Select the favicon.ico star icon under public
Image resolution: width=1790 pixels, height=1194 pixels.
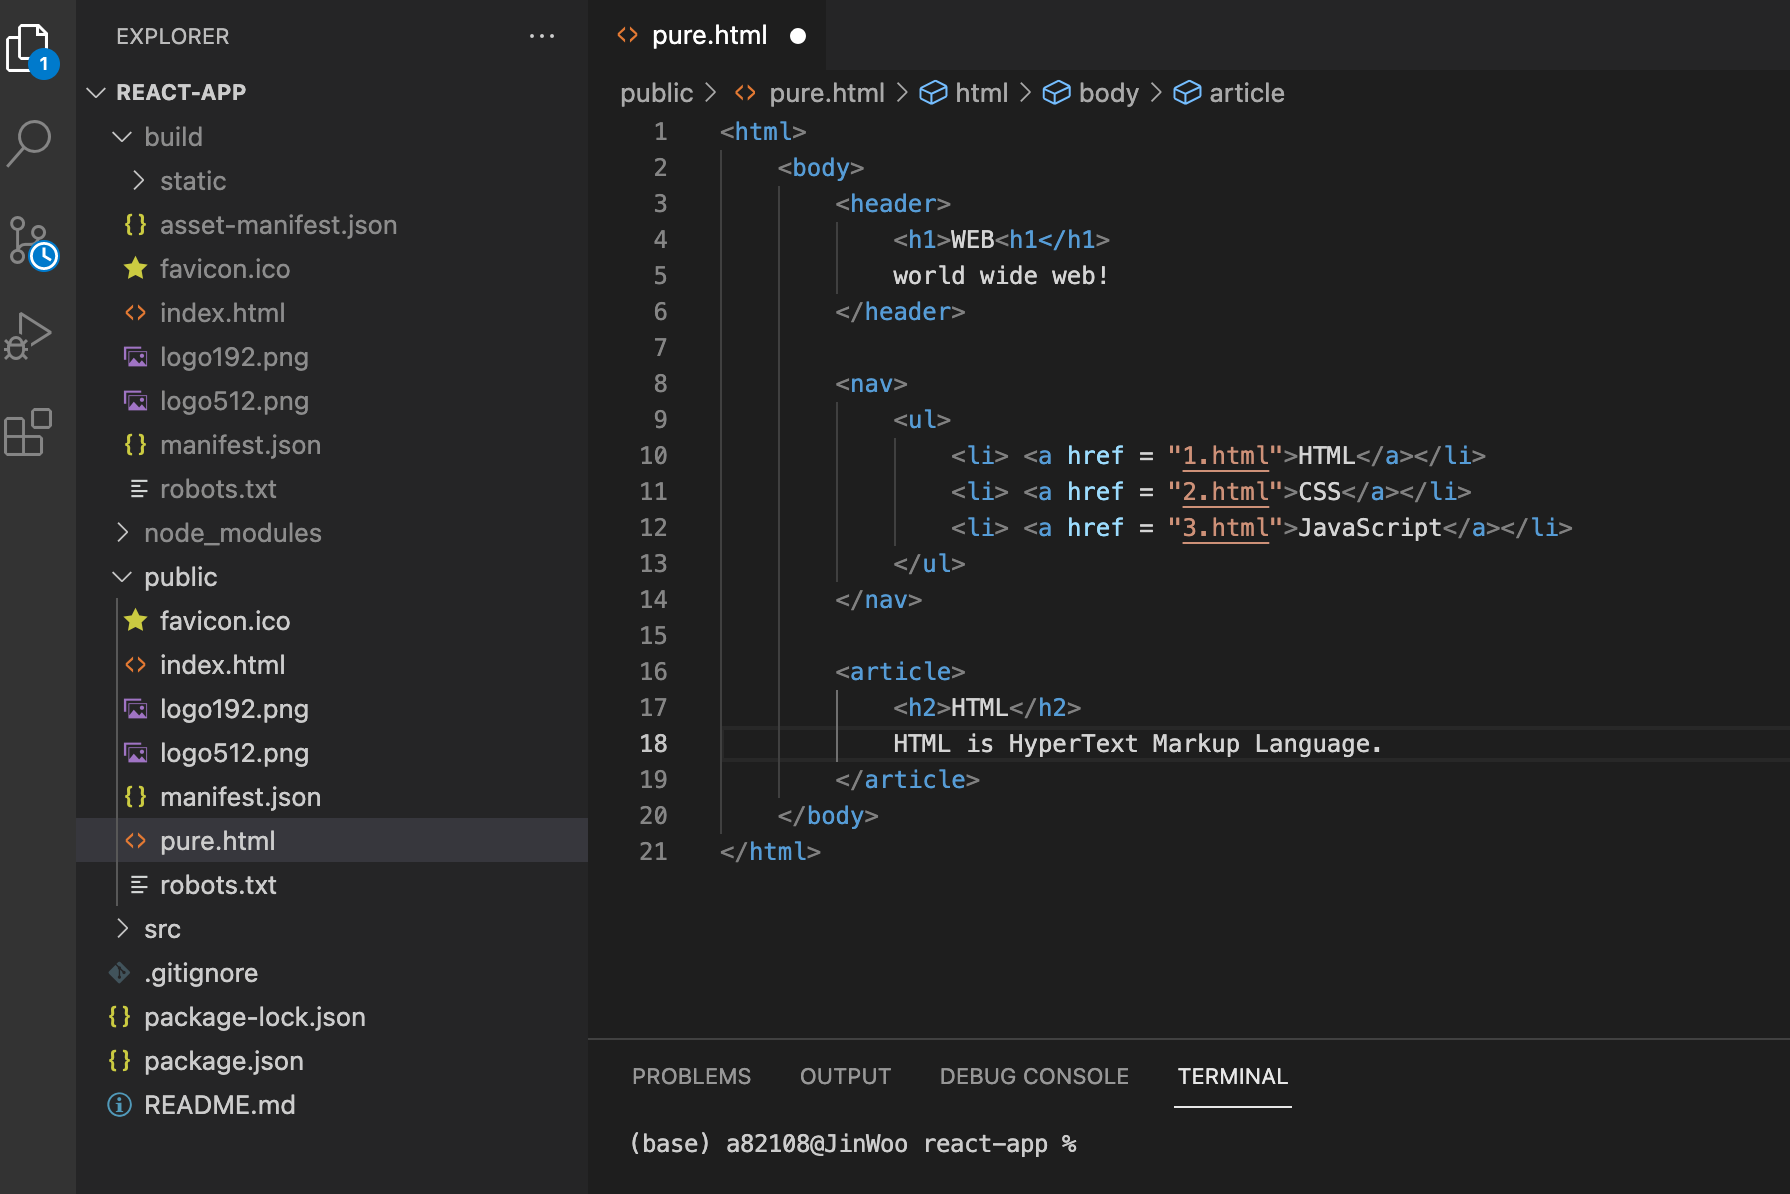tap(135, 620)
